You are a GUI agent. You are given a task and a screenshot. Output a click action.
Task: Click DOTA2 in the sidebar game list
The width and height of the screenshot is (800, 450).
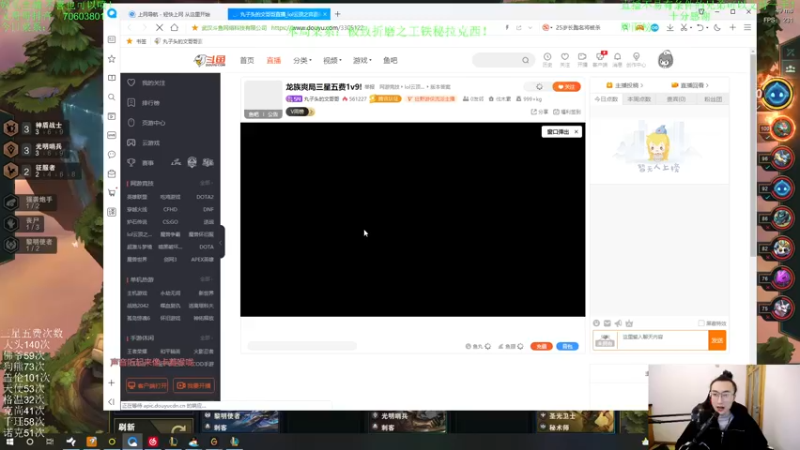pos(205,197)
